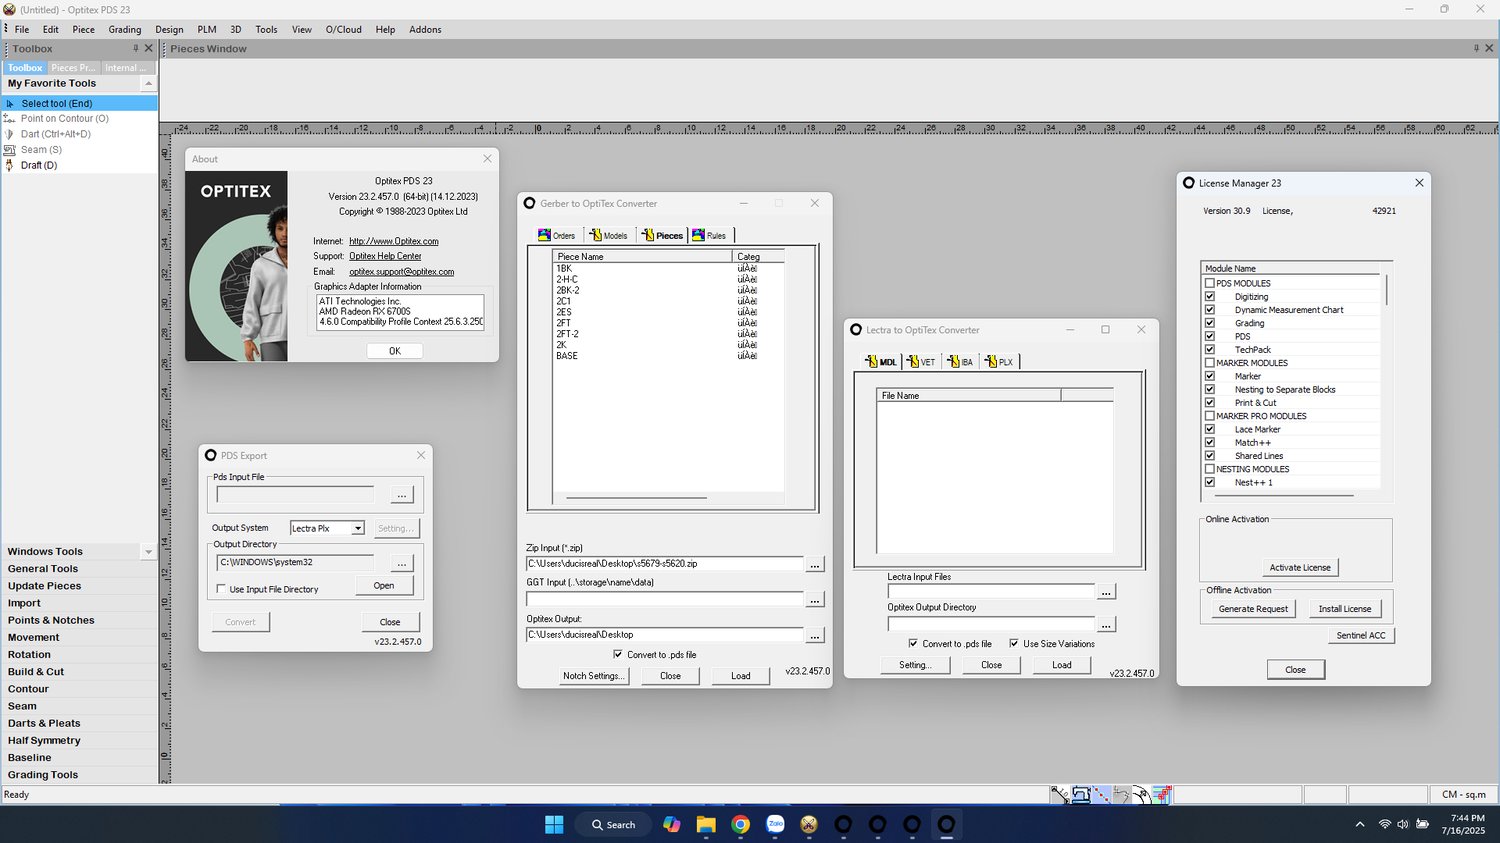Enable the Use Input File Directory checkbox

pos(221,590)
